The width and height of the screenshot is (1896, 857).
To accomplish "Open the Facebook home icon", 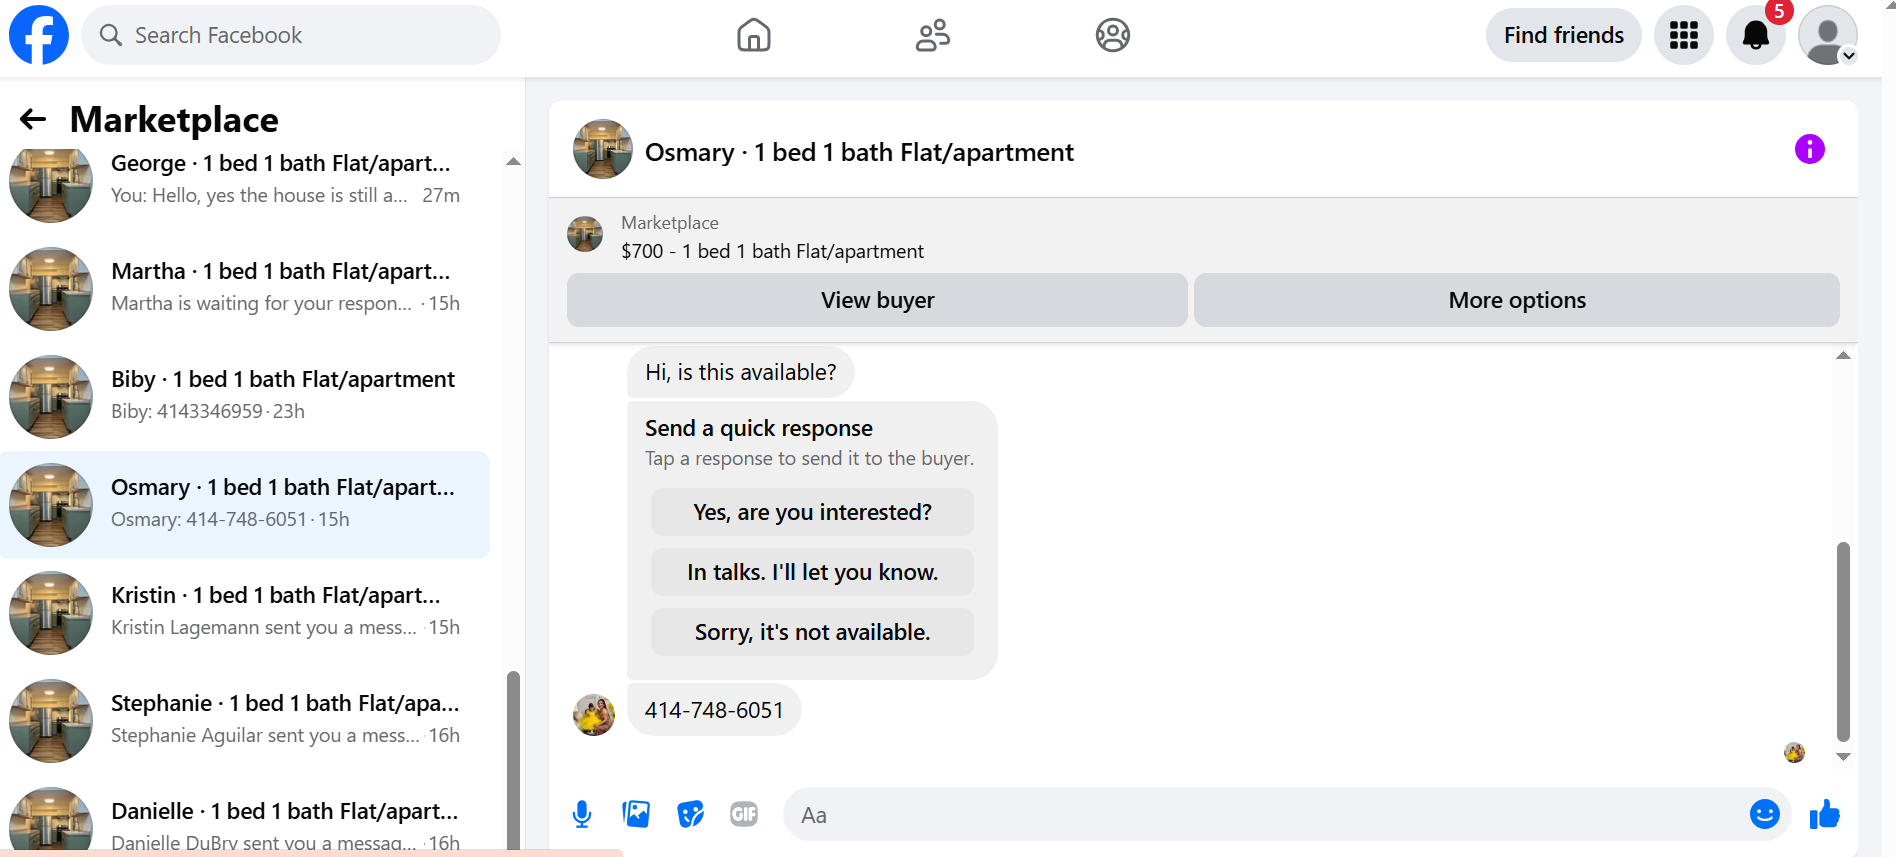I will click(x=753, y=35).
